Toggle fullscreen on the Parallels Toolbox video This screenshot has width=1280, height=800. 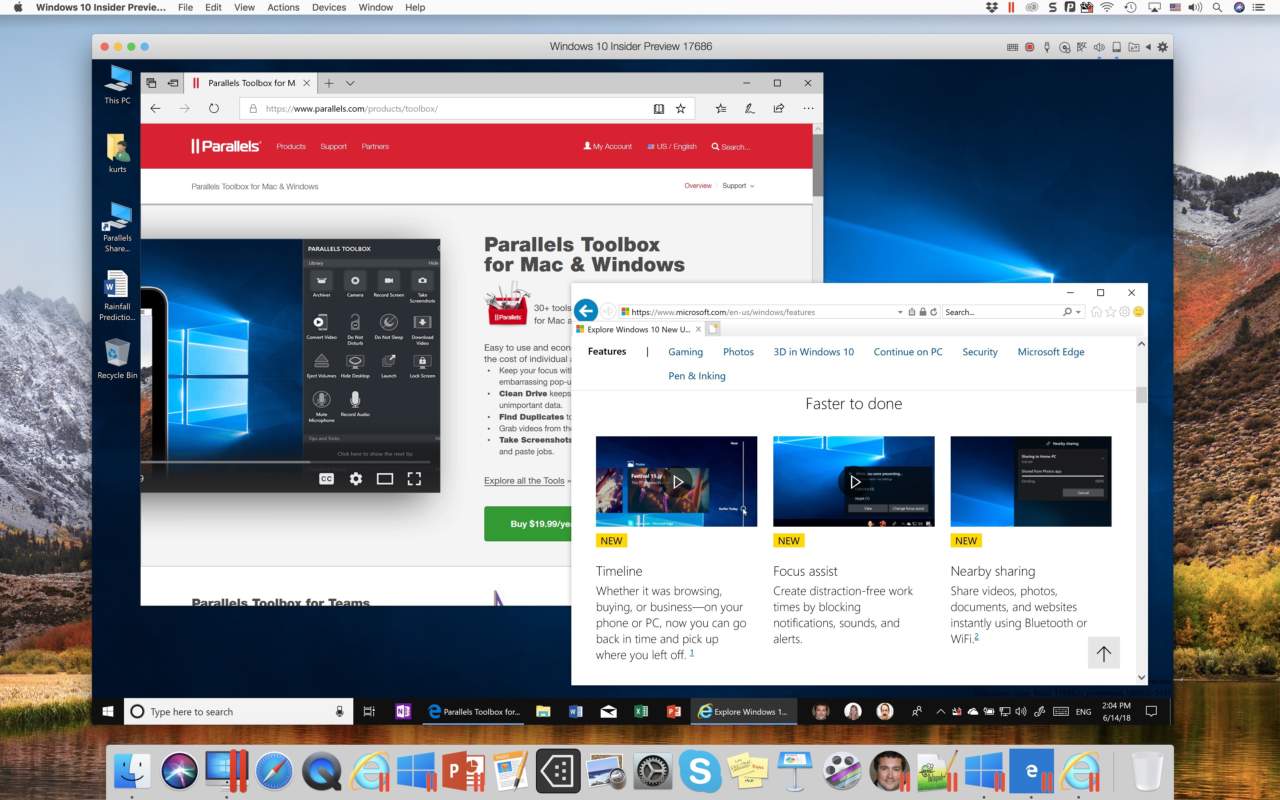click(414, 479)
